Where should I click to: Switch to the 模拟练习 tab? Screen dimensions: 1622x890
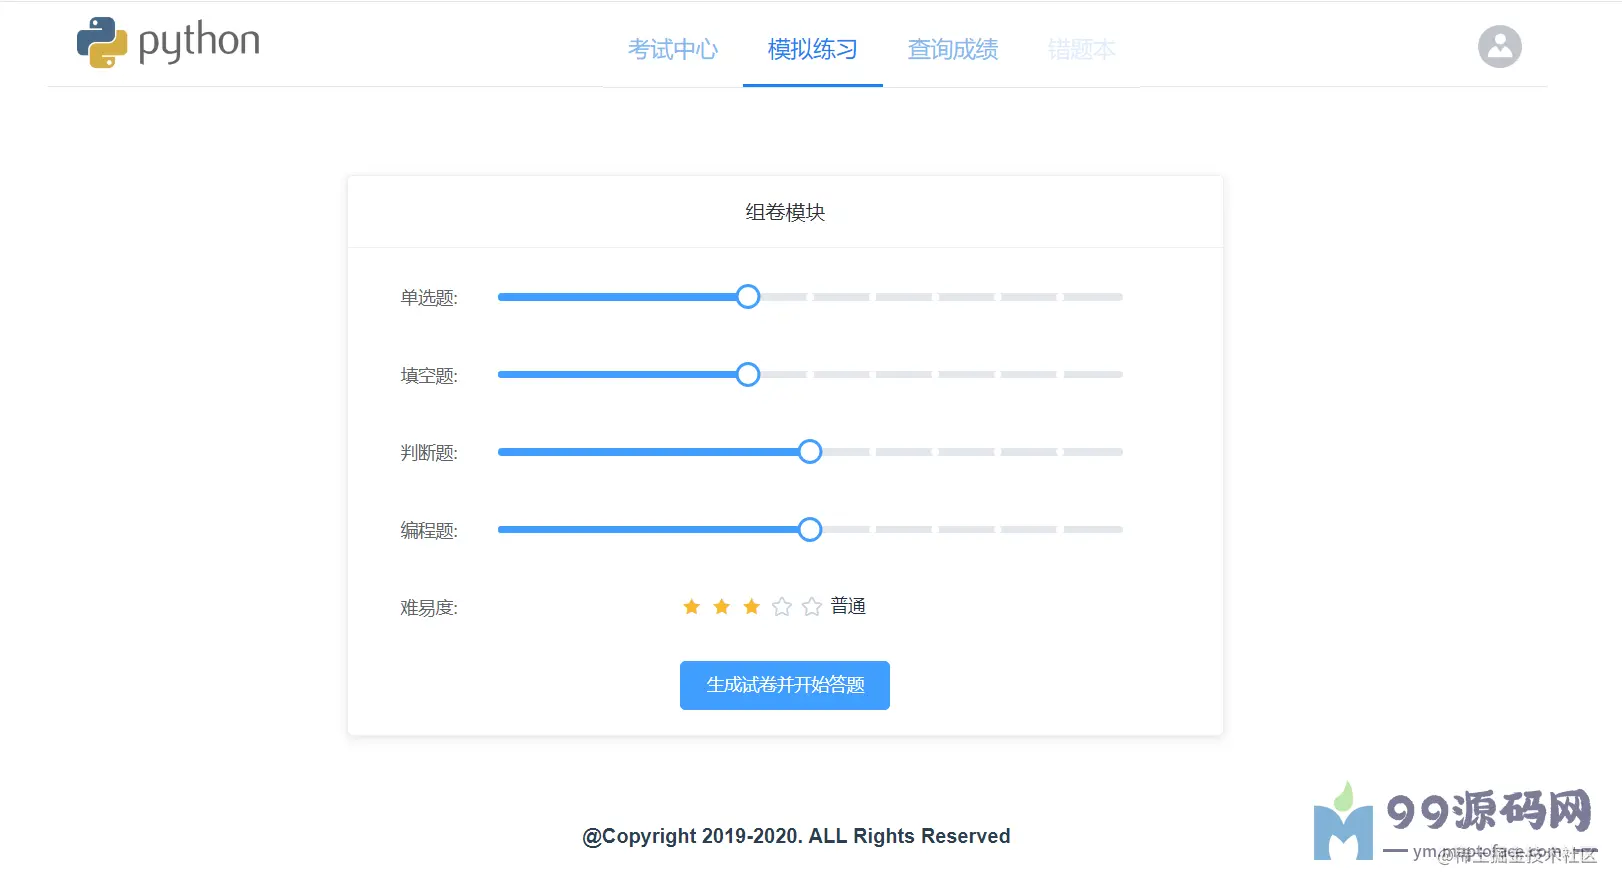tap(813, 49)
